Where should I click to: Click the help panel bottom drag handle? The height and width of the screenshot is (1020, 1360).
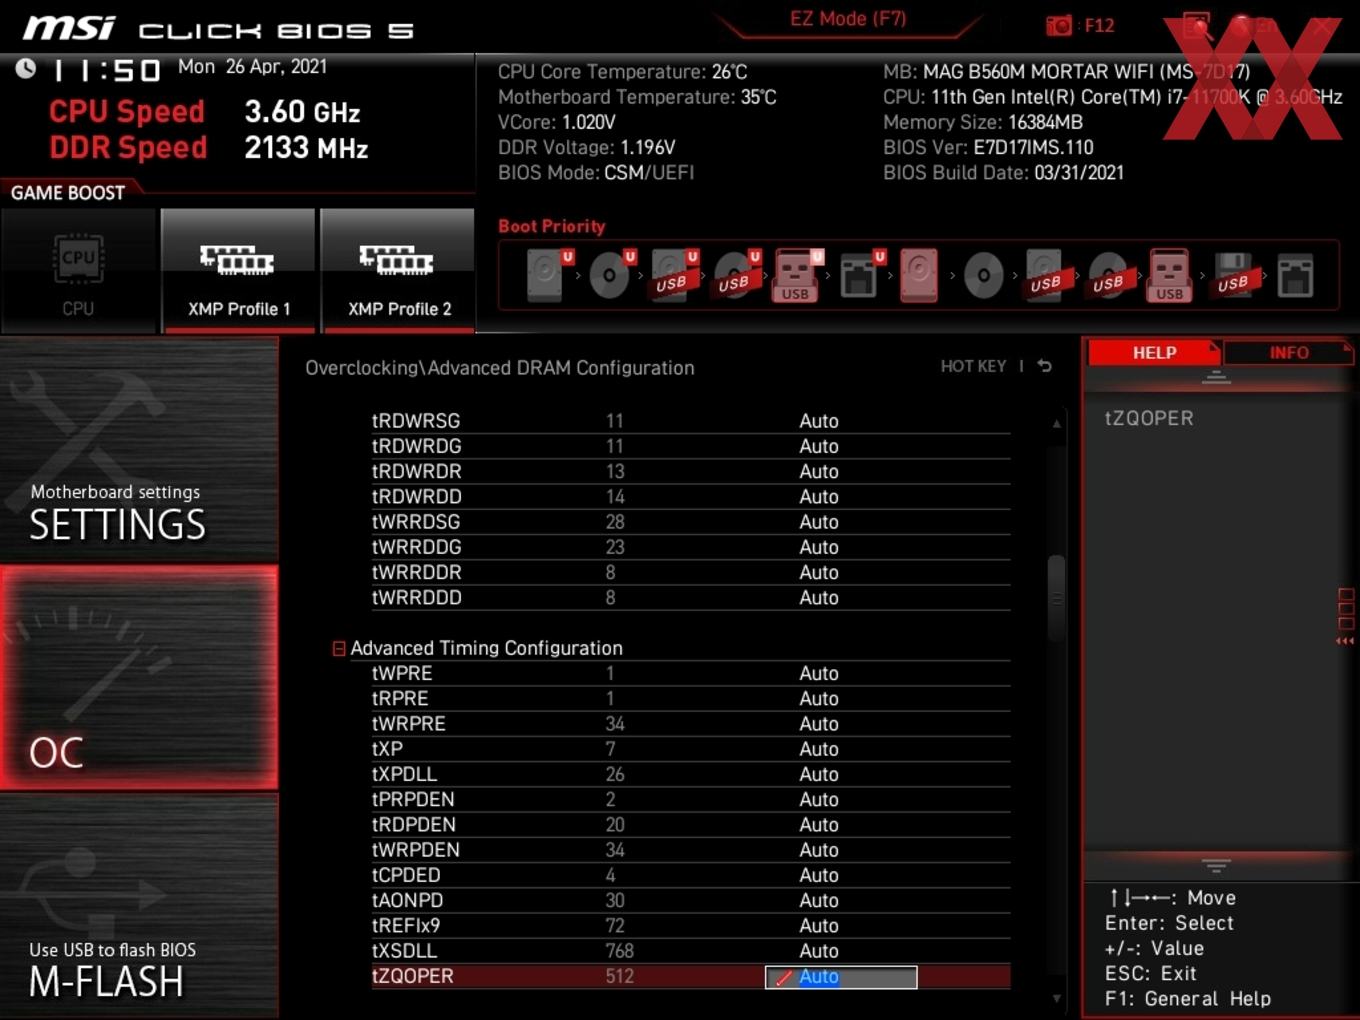tap(1216, 865)
